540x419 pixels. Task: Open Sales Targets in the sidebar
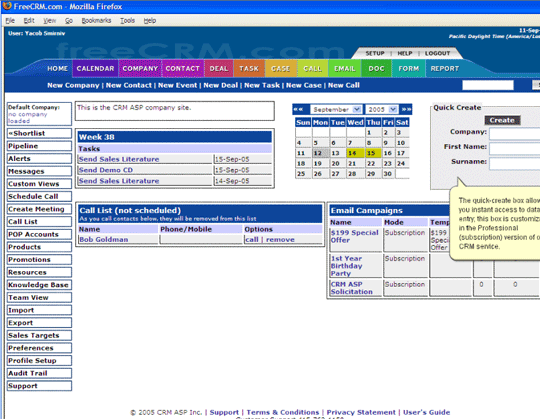pyautogui.click(x=39, y=335)
